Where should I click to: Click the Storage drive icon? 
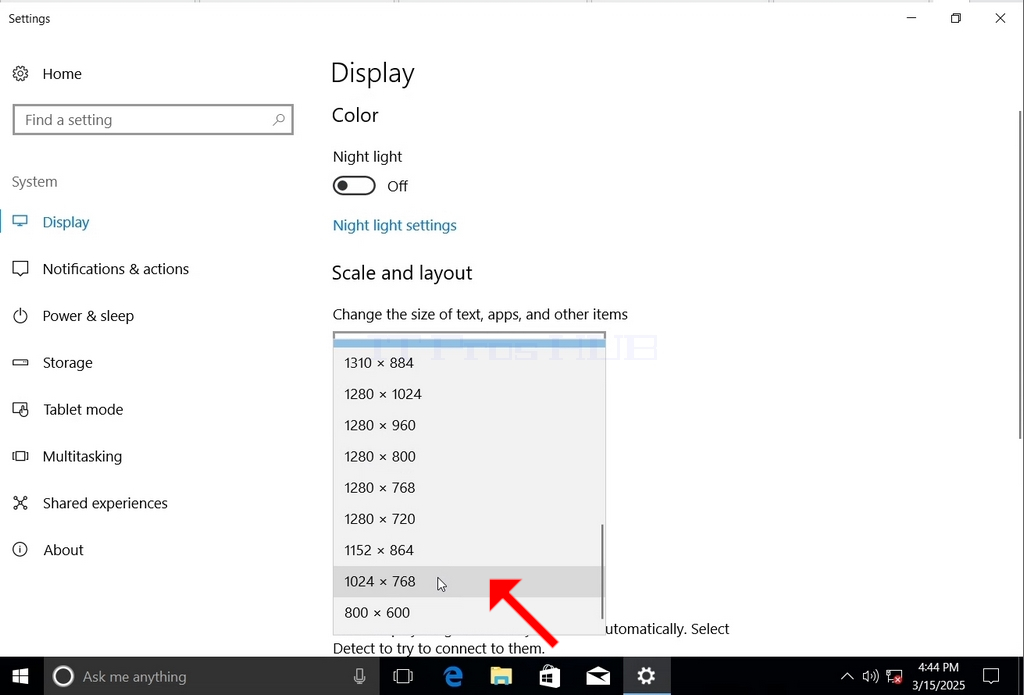pyautogui.click(x=20, y=363)
